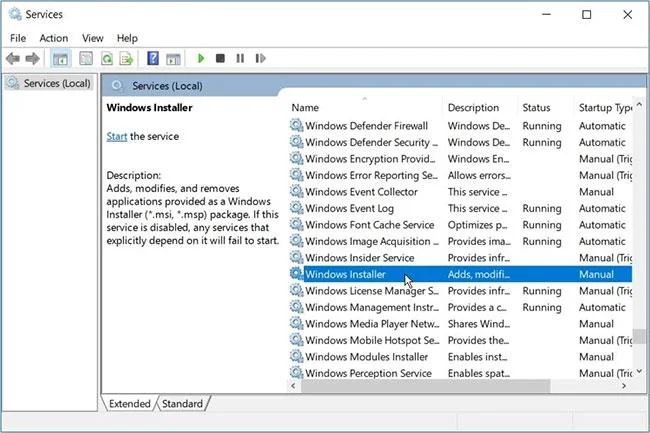
Task: Go forward with the toolbar Forward arrow
Action: pyautogui.click(x=32, y=58)
